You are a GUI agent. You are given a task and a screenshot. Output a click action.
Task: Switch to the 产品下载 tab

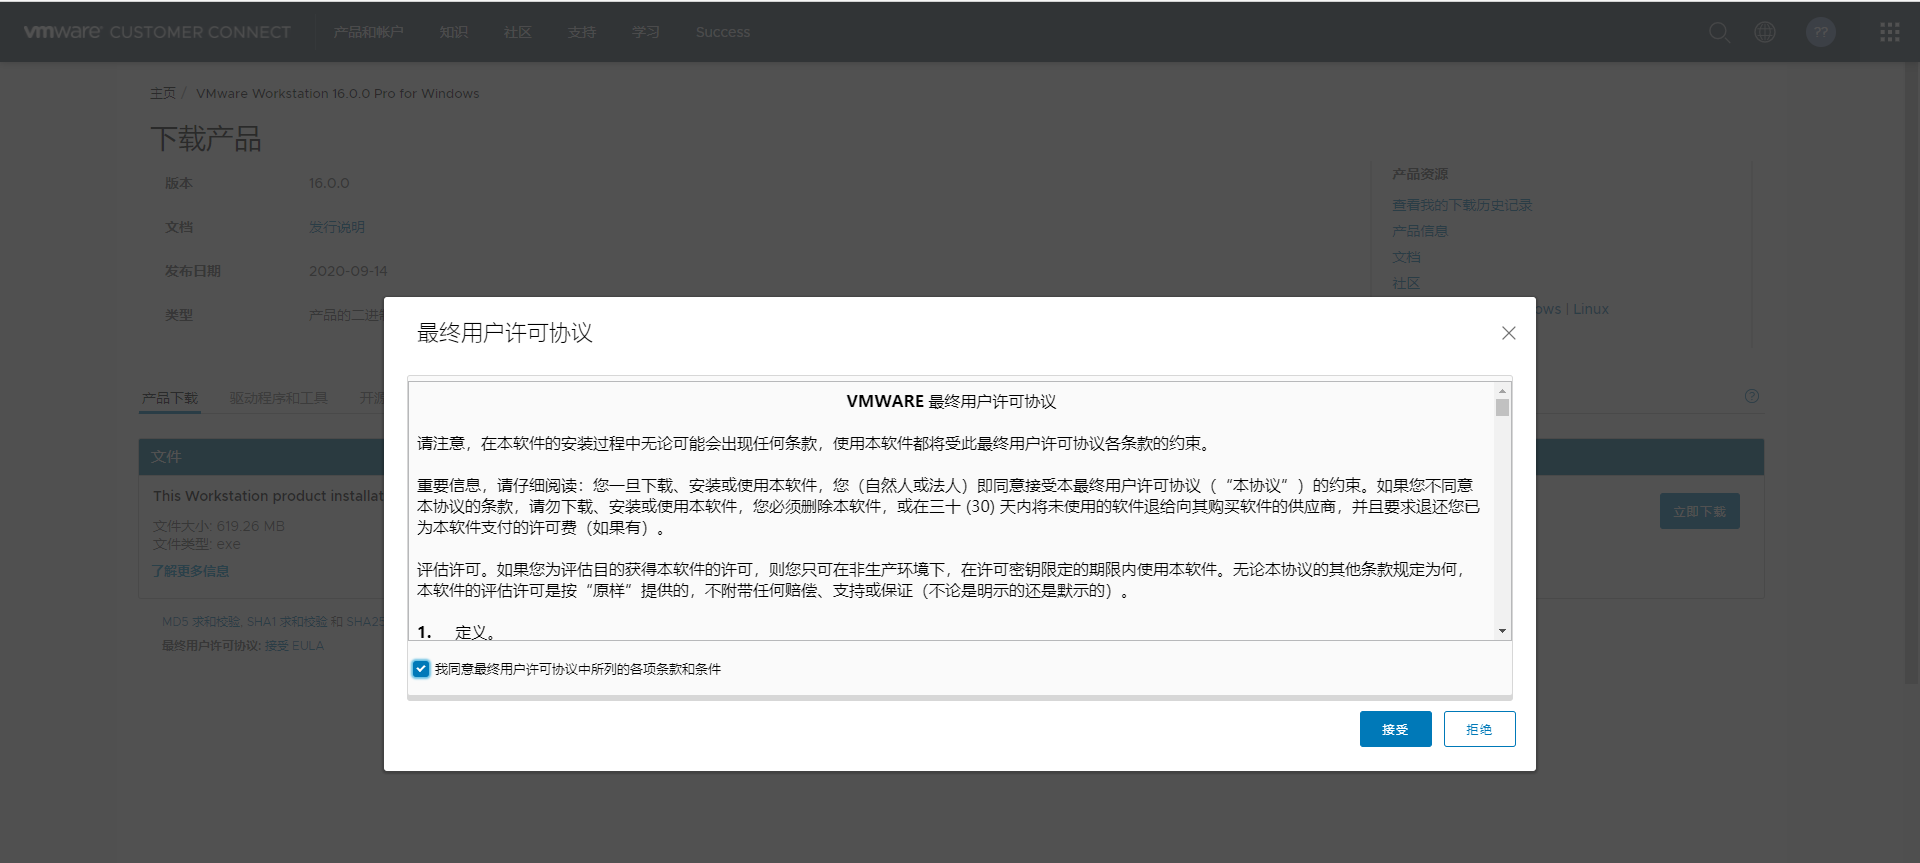tap(170, 398)
